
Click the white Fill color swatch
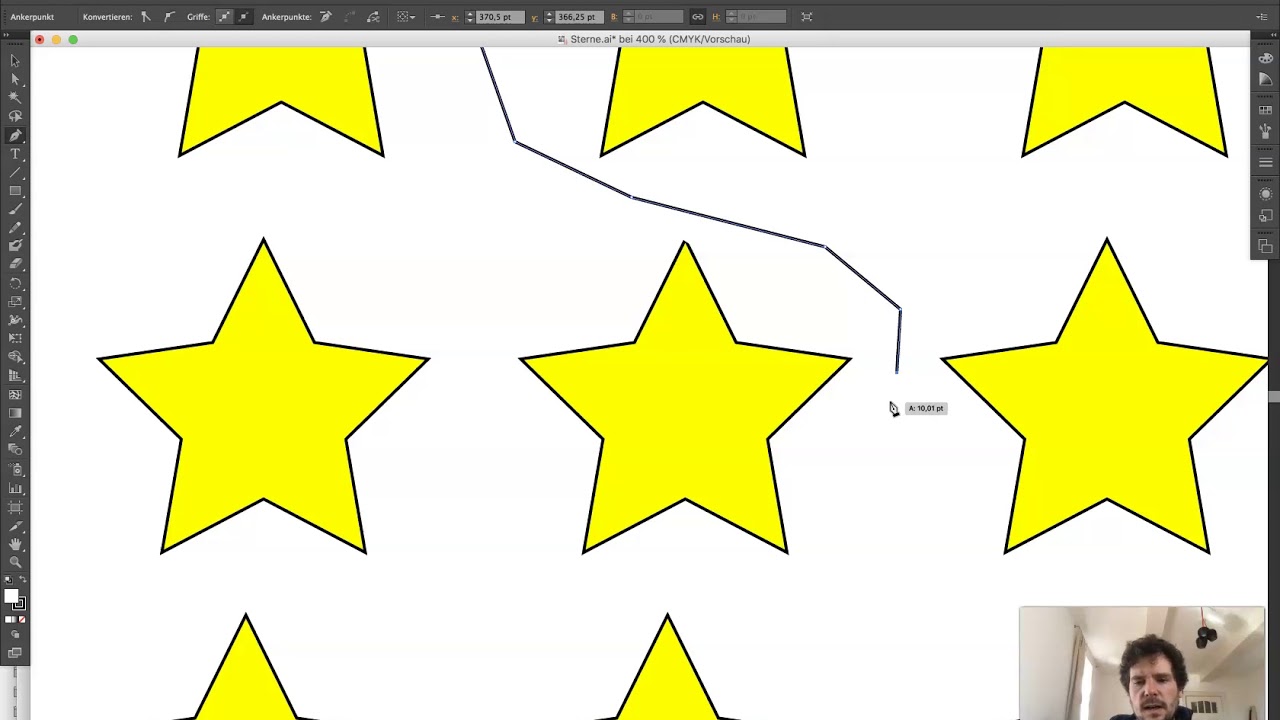click(x=11, y=597)
